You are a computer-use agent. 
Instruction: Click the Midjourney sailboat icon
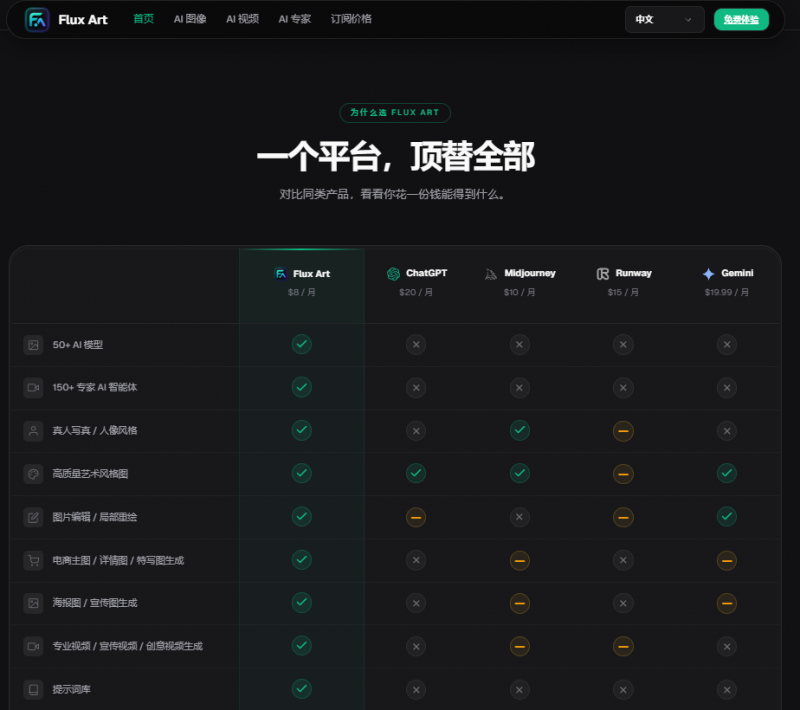(x=490, y=274)
